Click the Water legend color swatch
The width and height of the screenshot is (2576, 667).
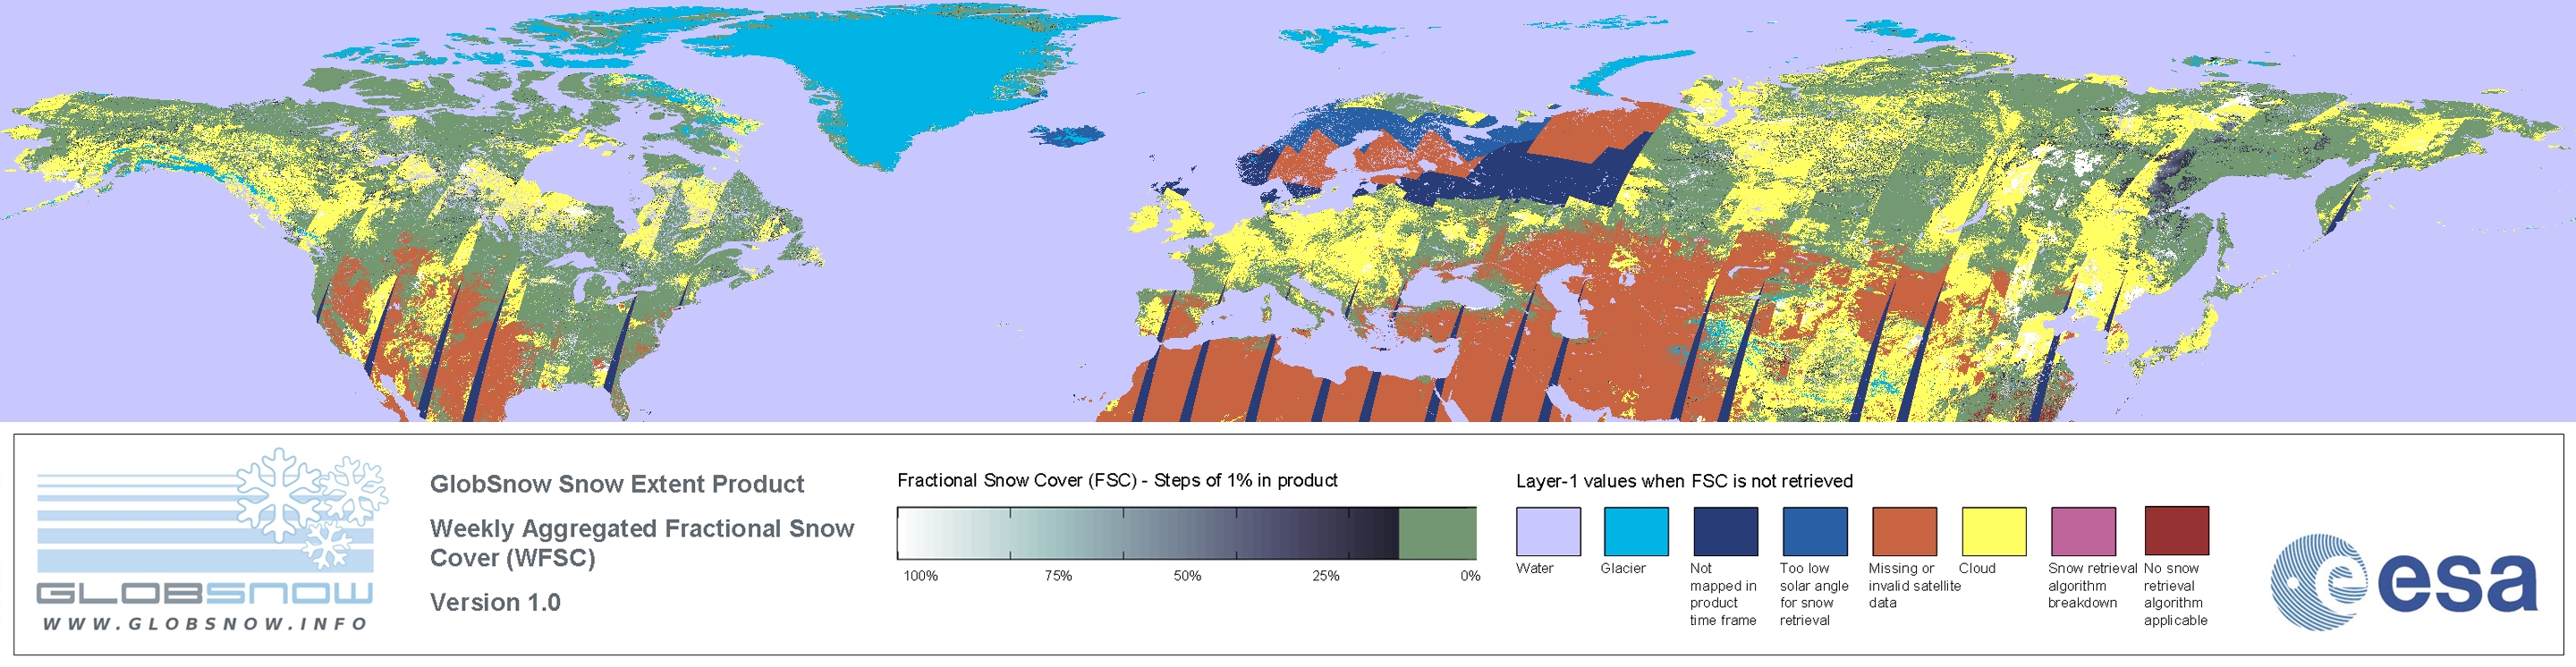tap(1548, 531)
